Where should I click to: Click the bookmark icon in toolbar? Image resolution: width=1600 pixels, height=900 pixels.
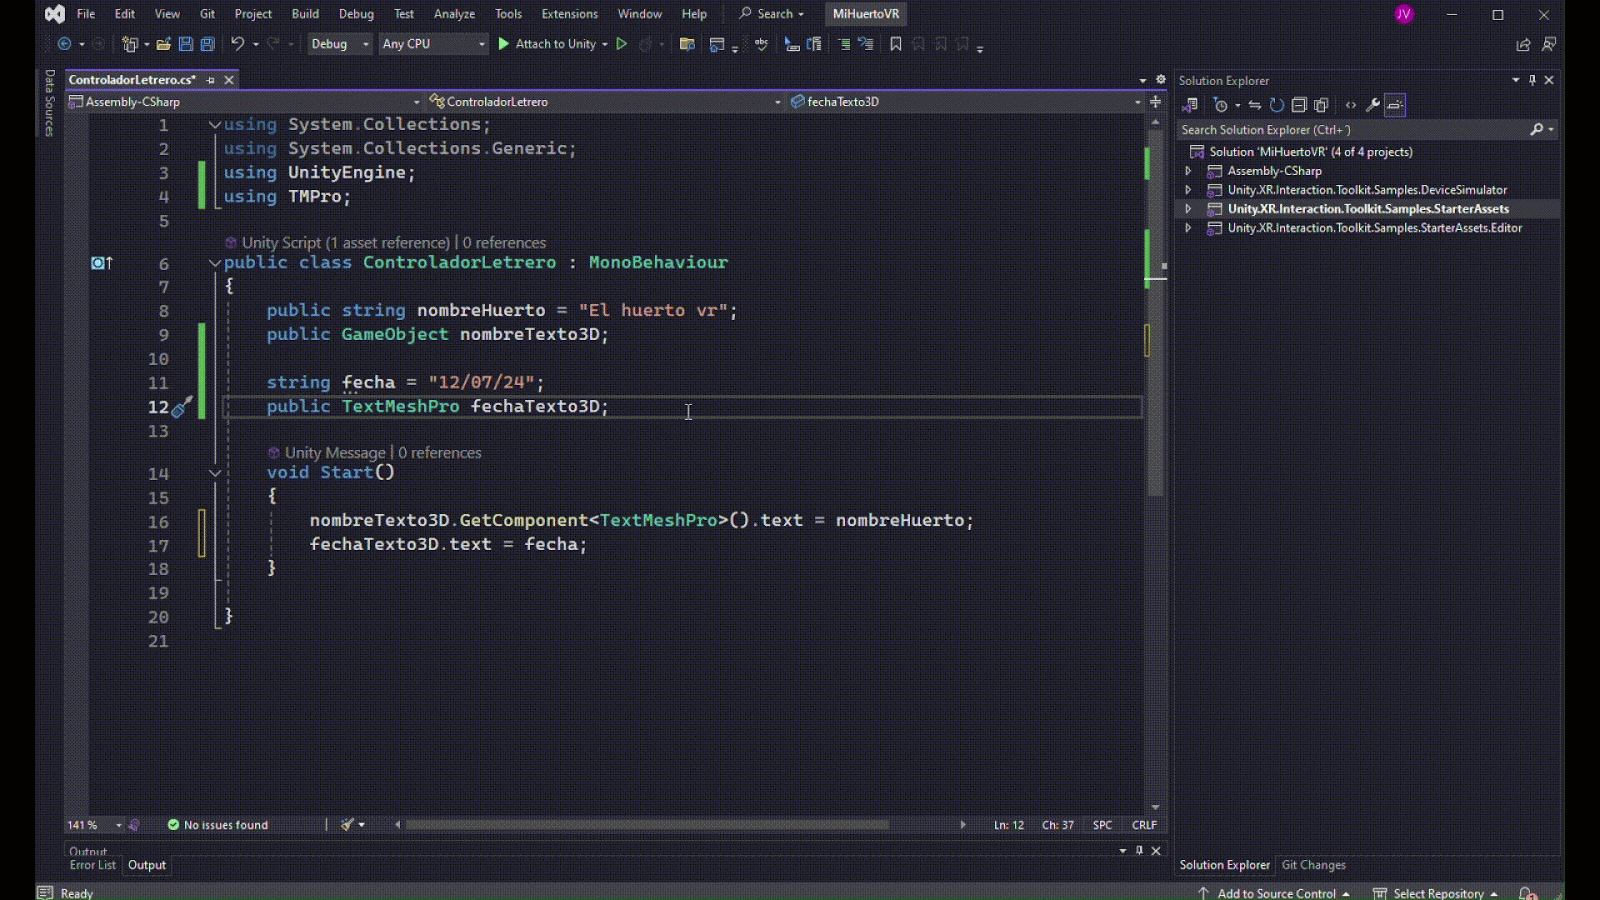click(x=895, y=44)
